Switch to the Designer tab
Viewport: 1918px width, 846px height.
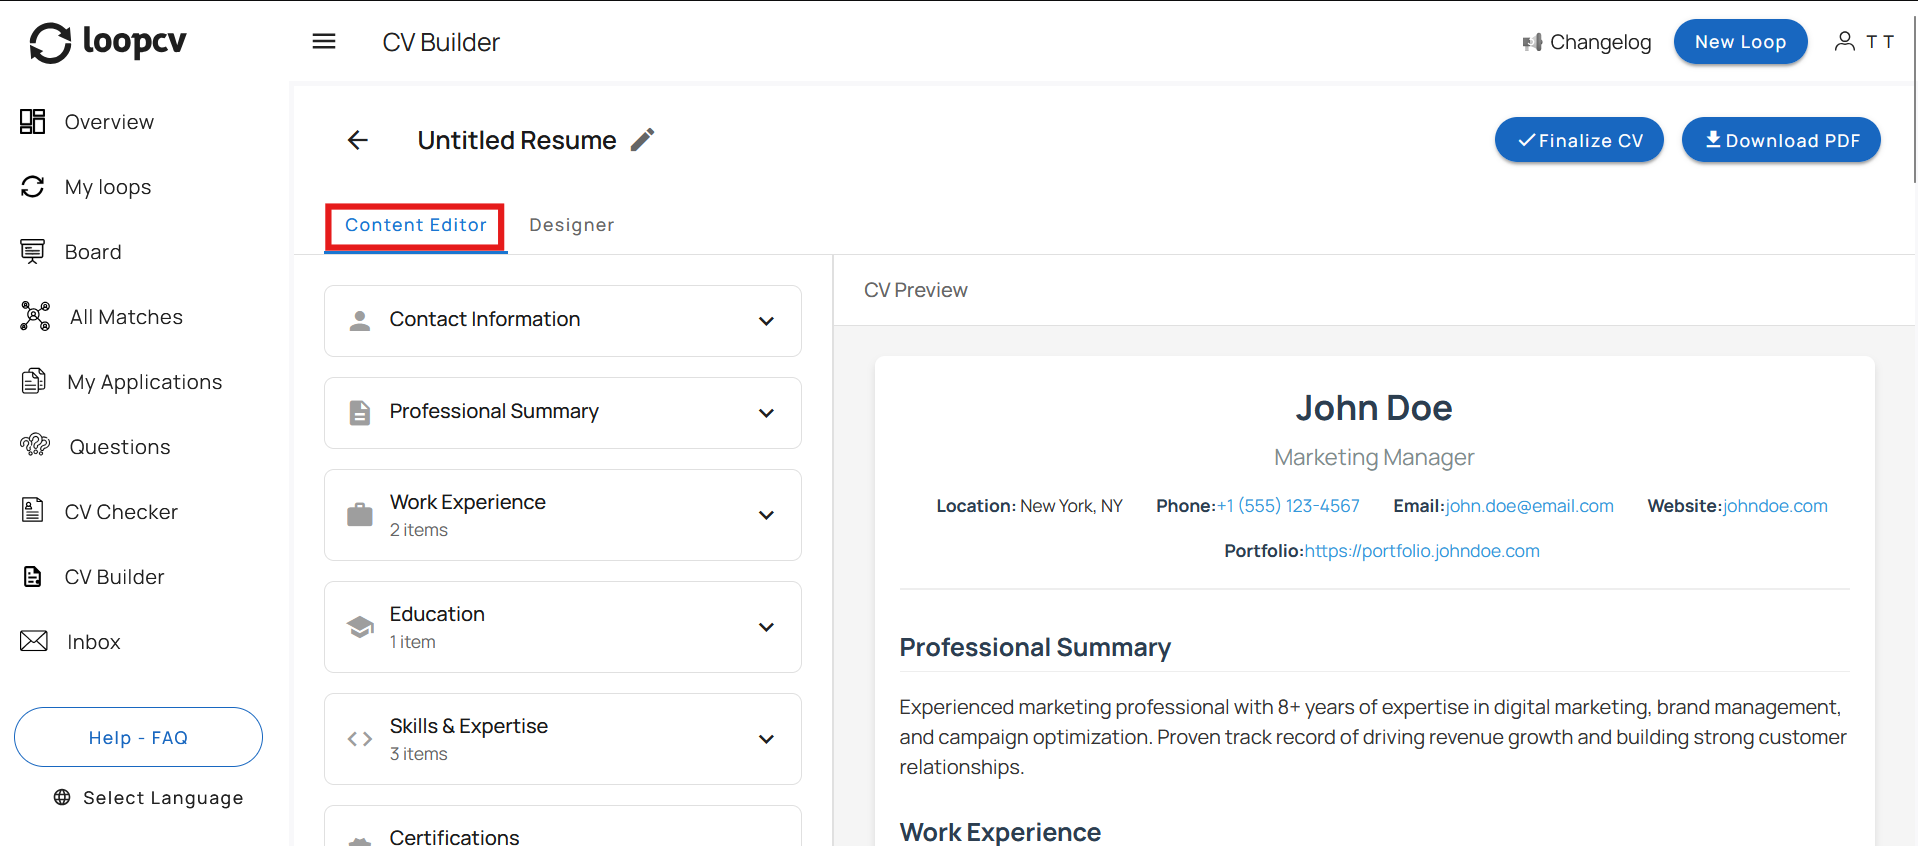click(571, 225)
